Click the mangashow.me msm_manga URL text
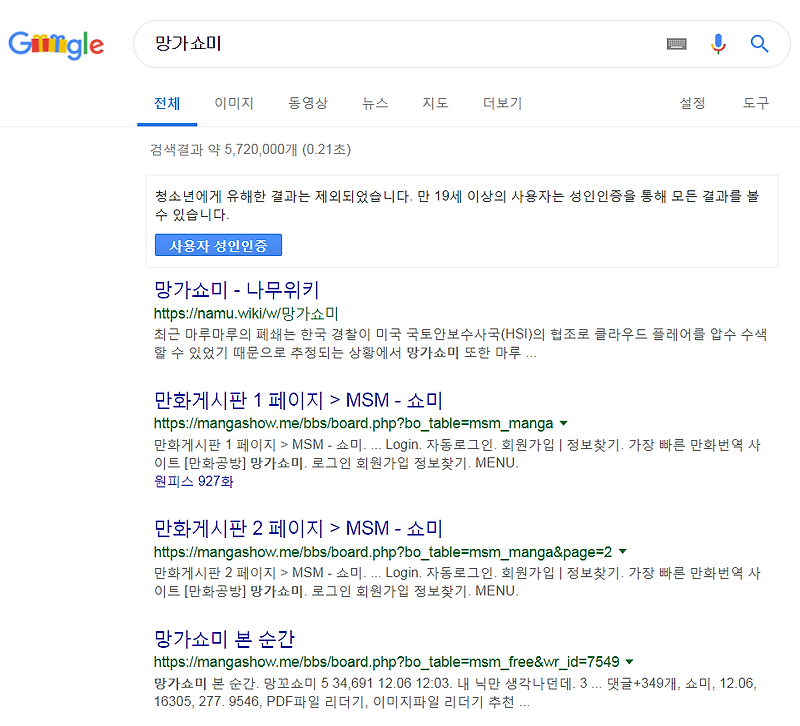The image size is (800, 726). [353, 423]
